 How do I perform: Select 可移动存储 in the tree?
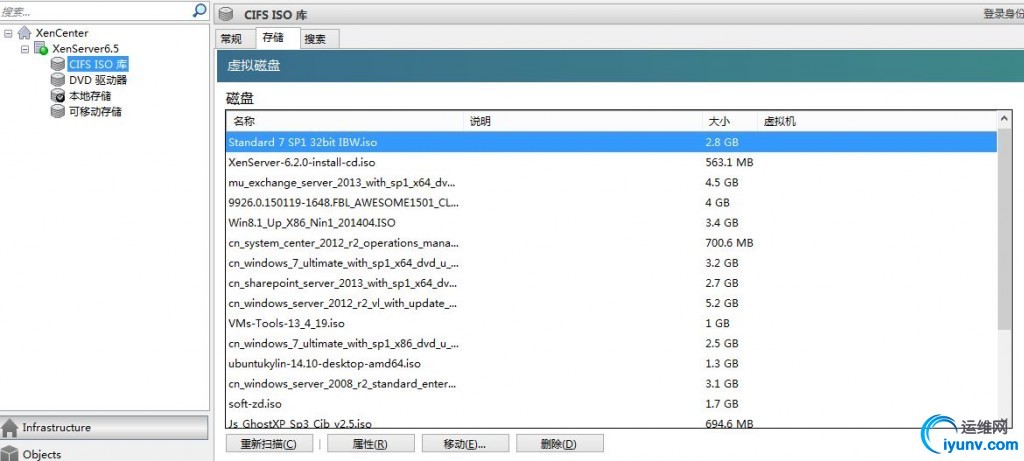click(95, 111)
